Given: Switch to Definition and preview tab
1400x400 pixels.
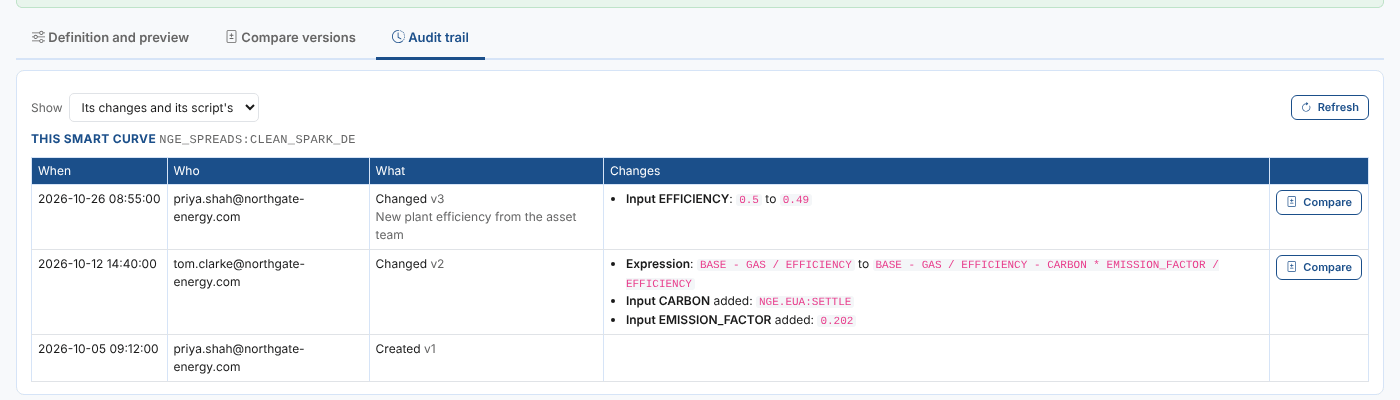Looking at the screenshot, I should pos(110,38).
